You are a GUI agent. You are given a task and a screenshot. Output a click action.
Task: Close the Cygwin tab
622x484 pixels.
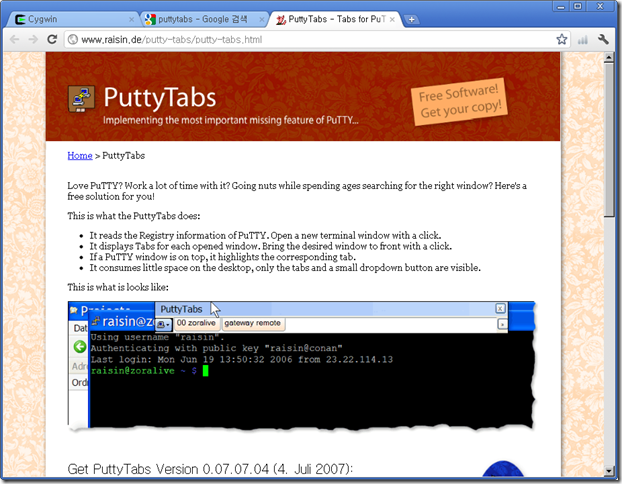click(x=132, y=19)
